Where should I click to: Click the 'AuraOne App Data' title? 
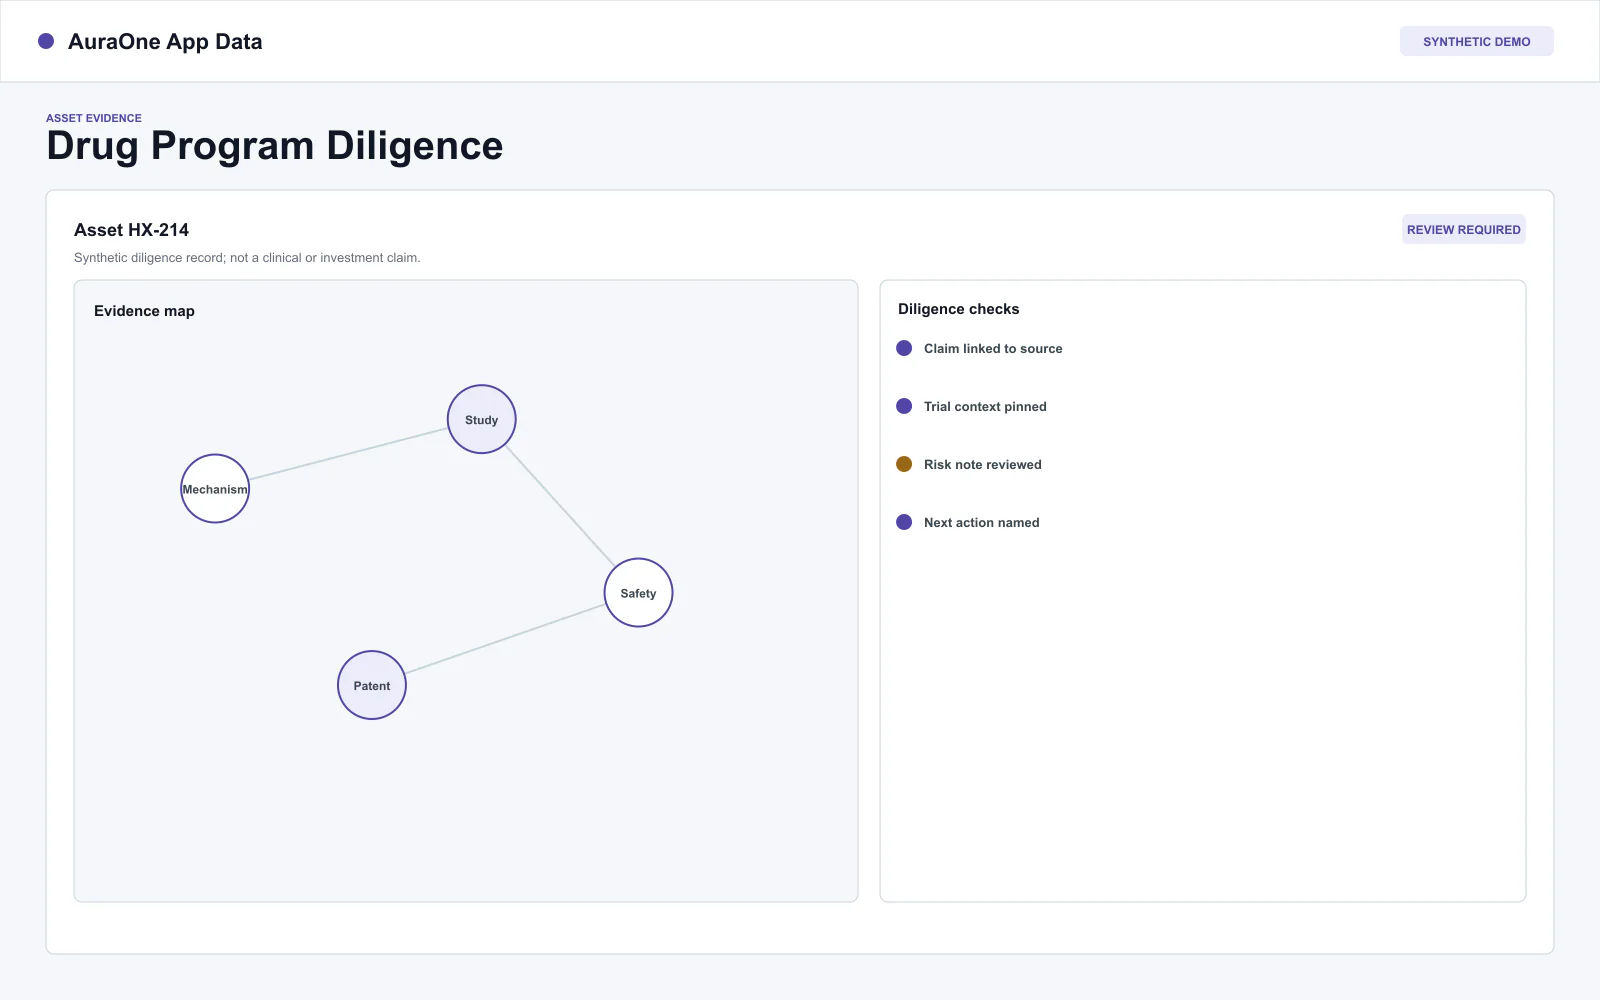coord(165,42)
